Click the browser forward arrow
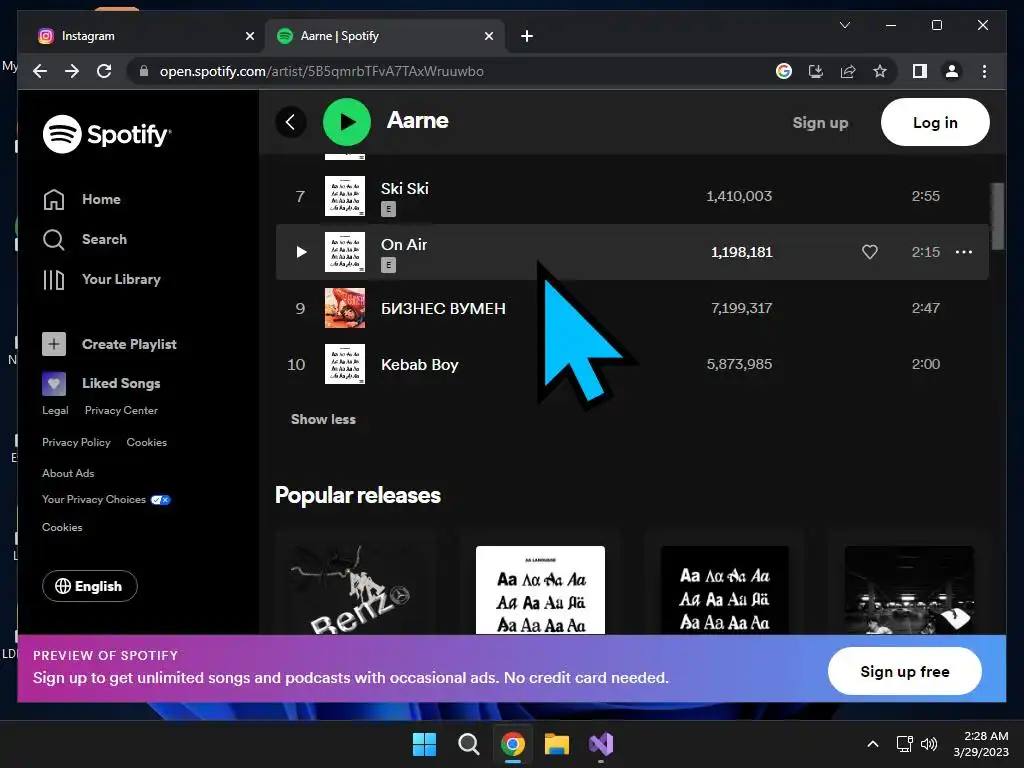The height and width of the screenshot is (768, 1024). tap(72, 71)
